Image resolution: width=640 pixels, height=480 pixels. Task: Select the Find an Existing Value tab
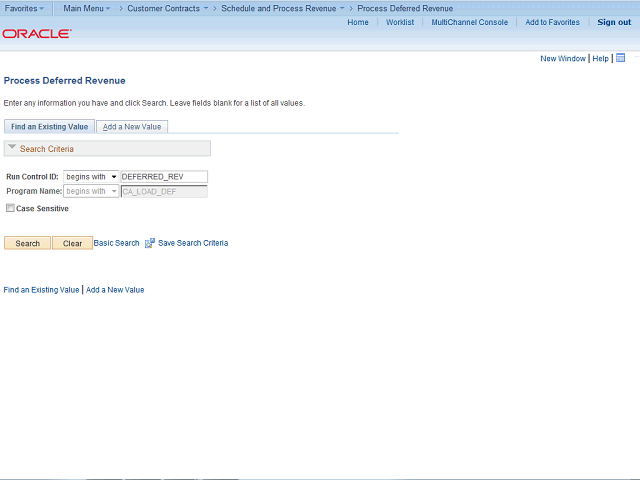[49, 127]
